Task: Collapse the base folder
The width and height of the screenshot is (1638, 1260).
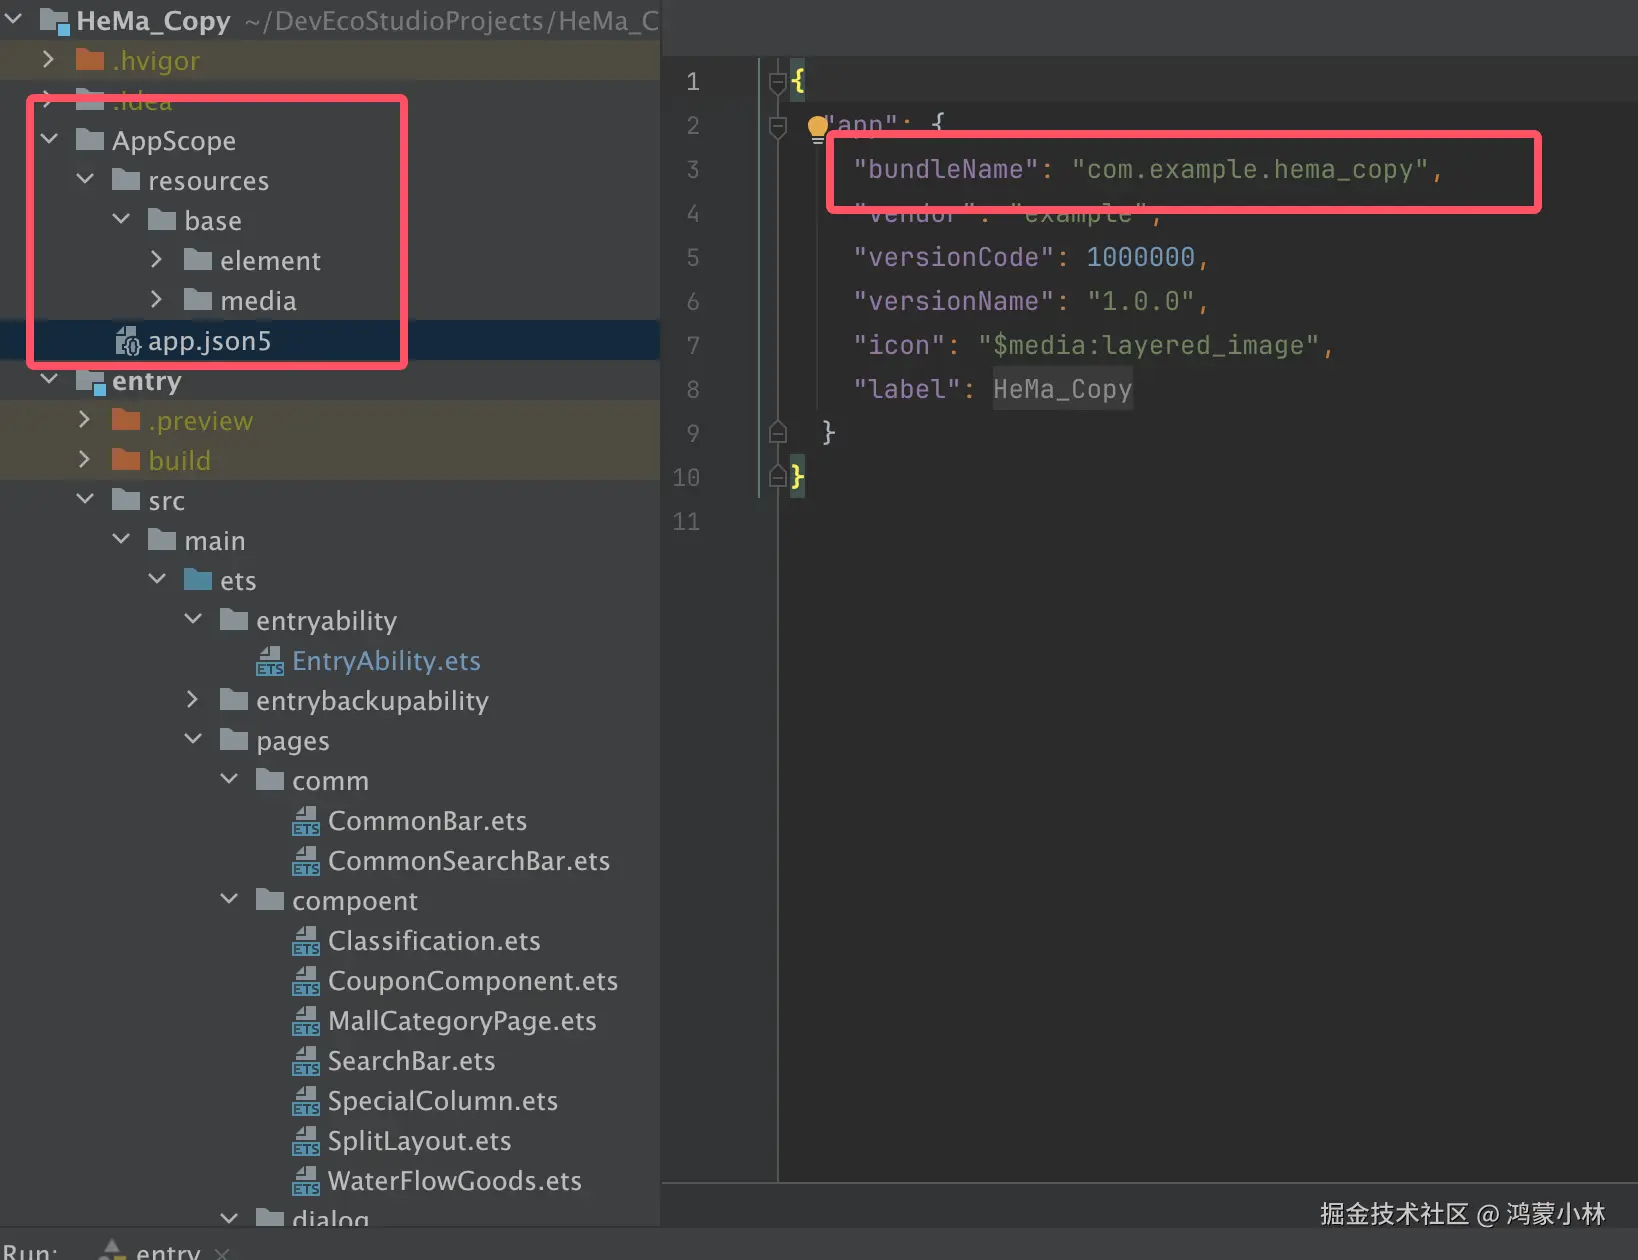Action: click(x=121, y=219)
